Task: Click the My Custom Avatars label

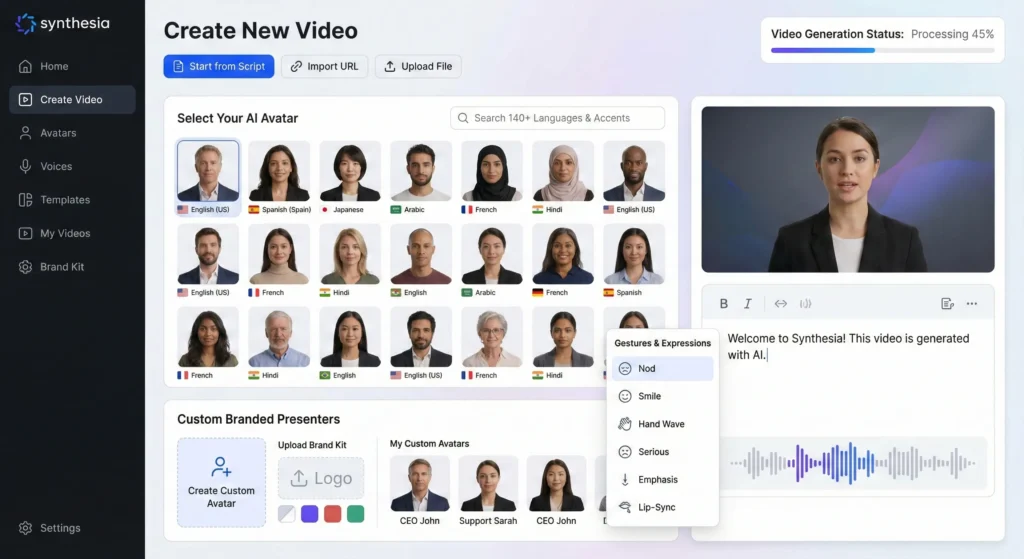Action: [430, 443]
